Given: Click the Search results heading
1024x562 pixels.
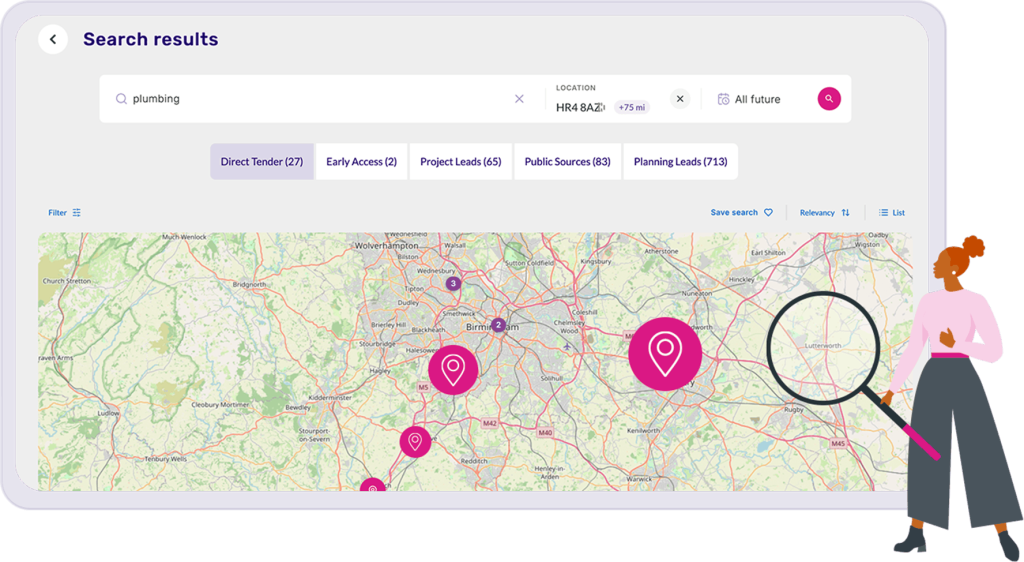Looking at the screenshot, I should coord(151,39).
